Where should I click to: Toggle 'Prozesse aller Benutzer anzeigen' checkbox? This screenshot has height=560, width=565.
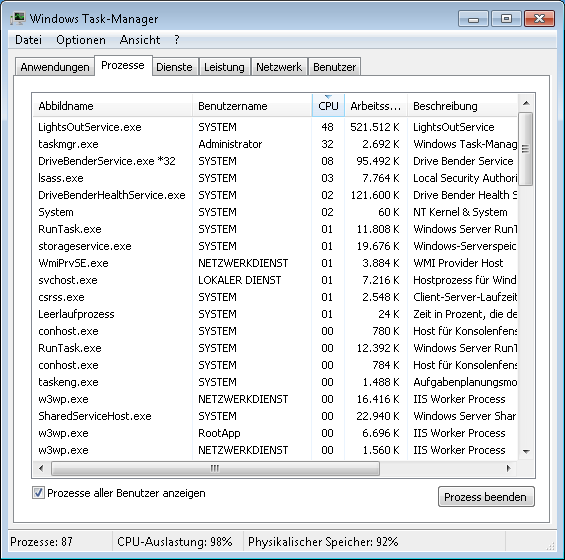38,493
